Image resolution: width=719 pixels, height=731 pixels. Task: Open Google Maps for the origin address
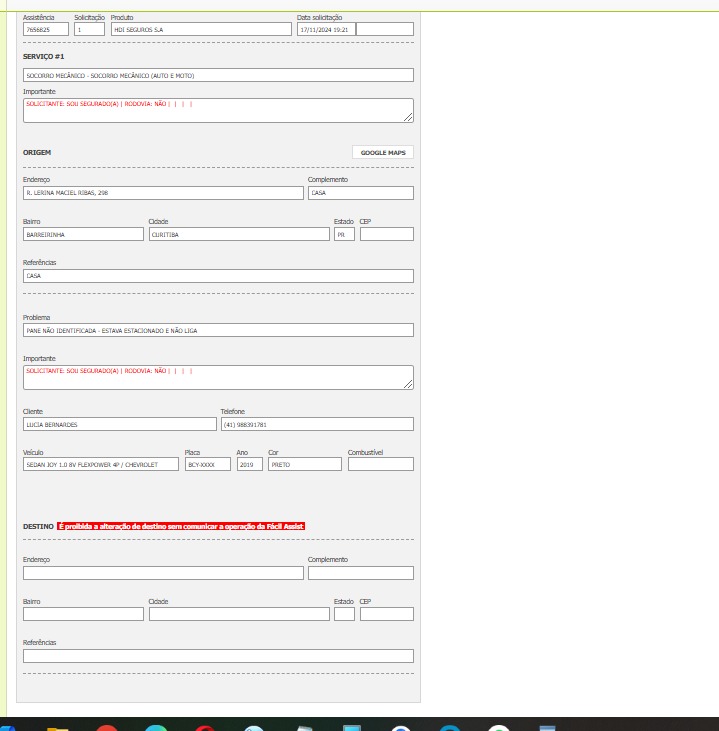point(382,153)
